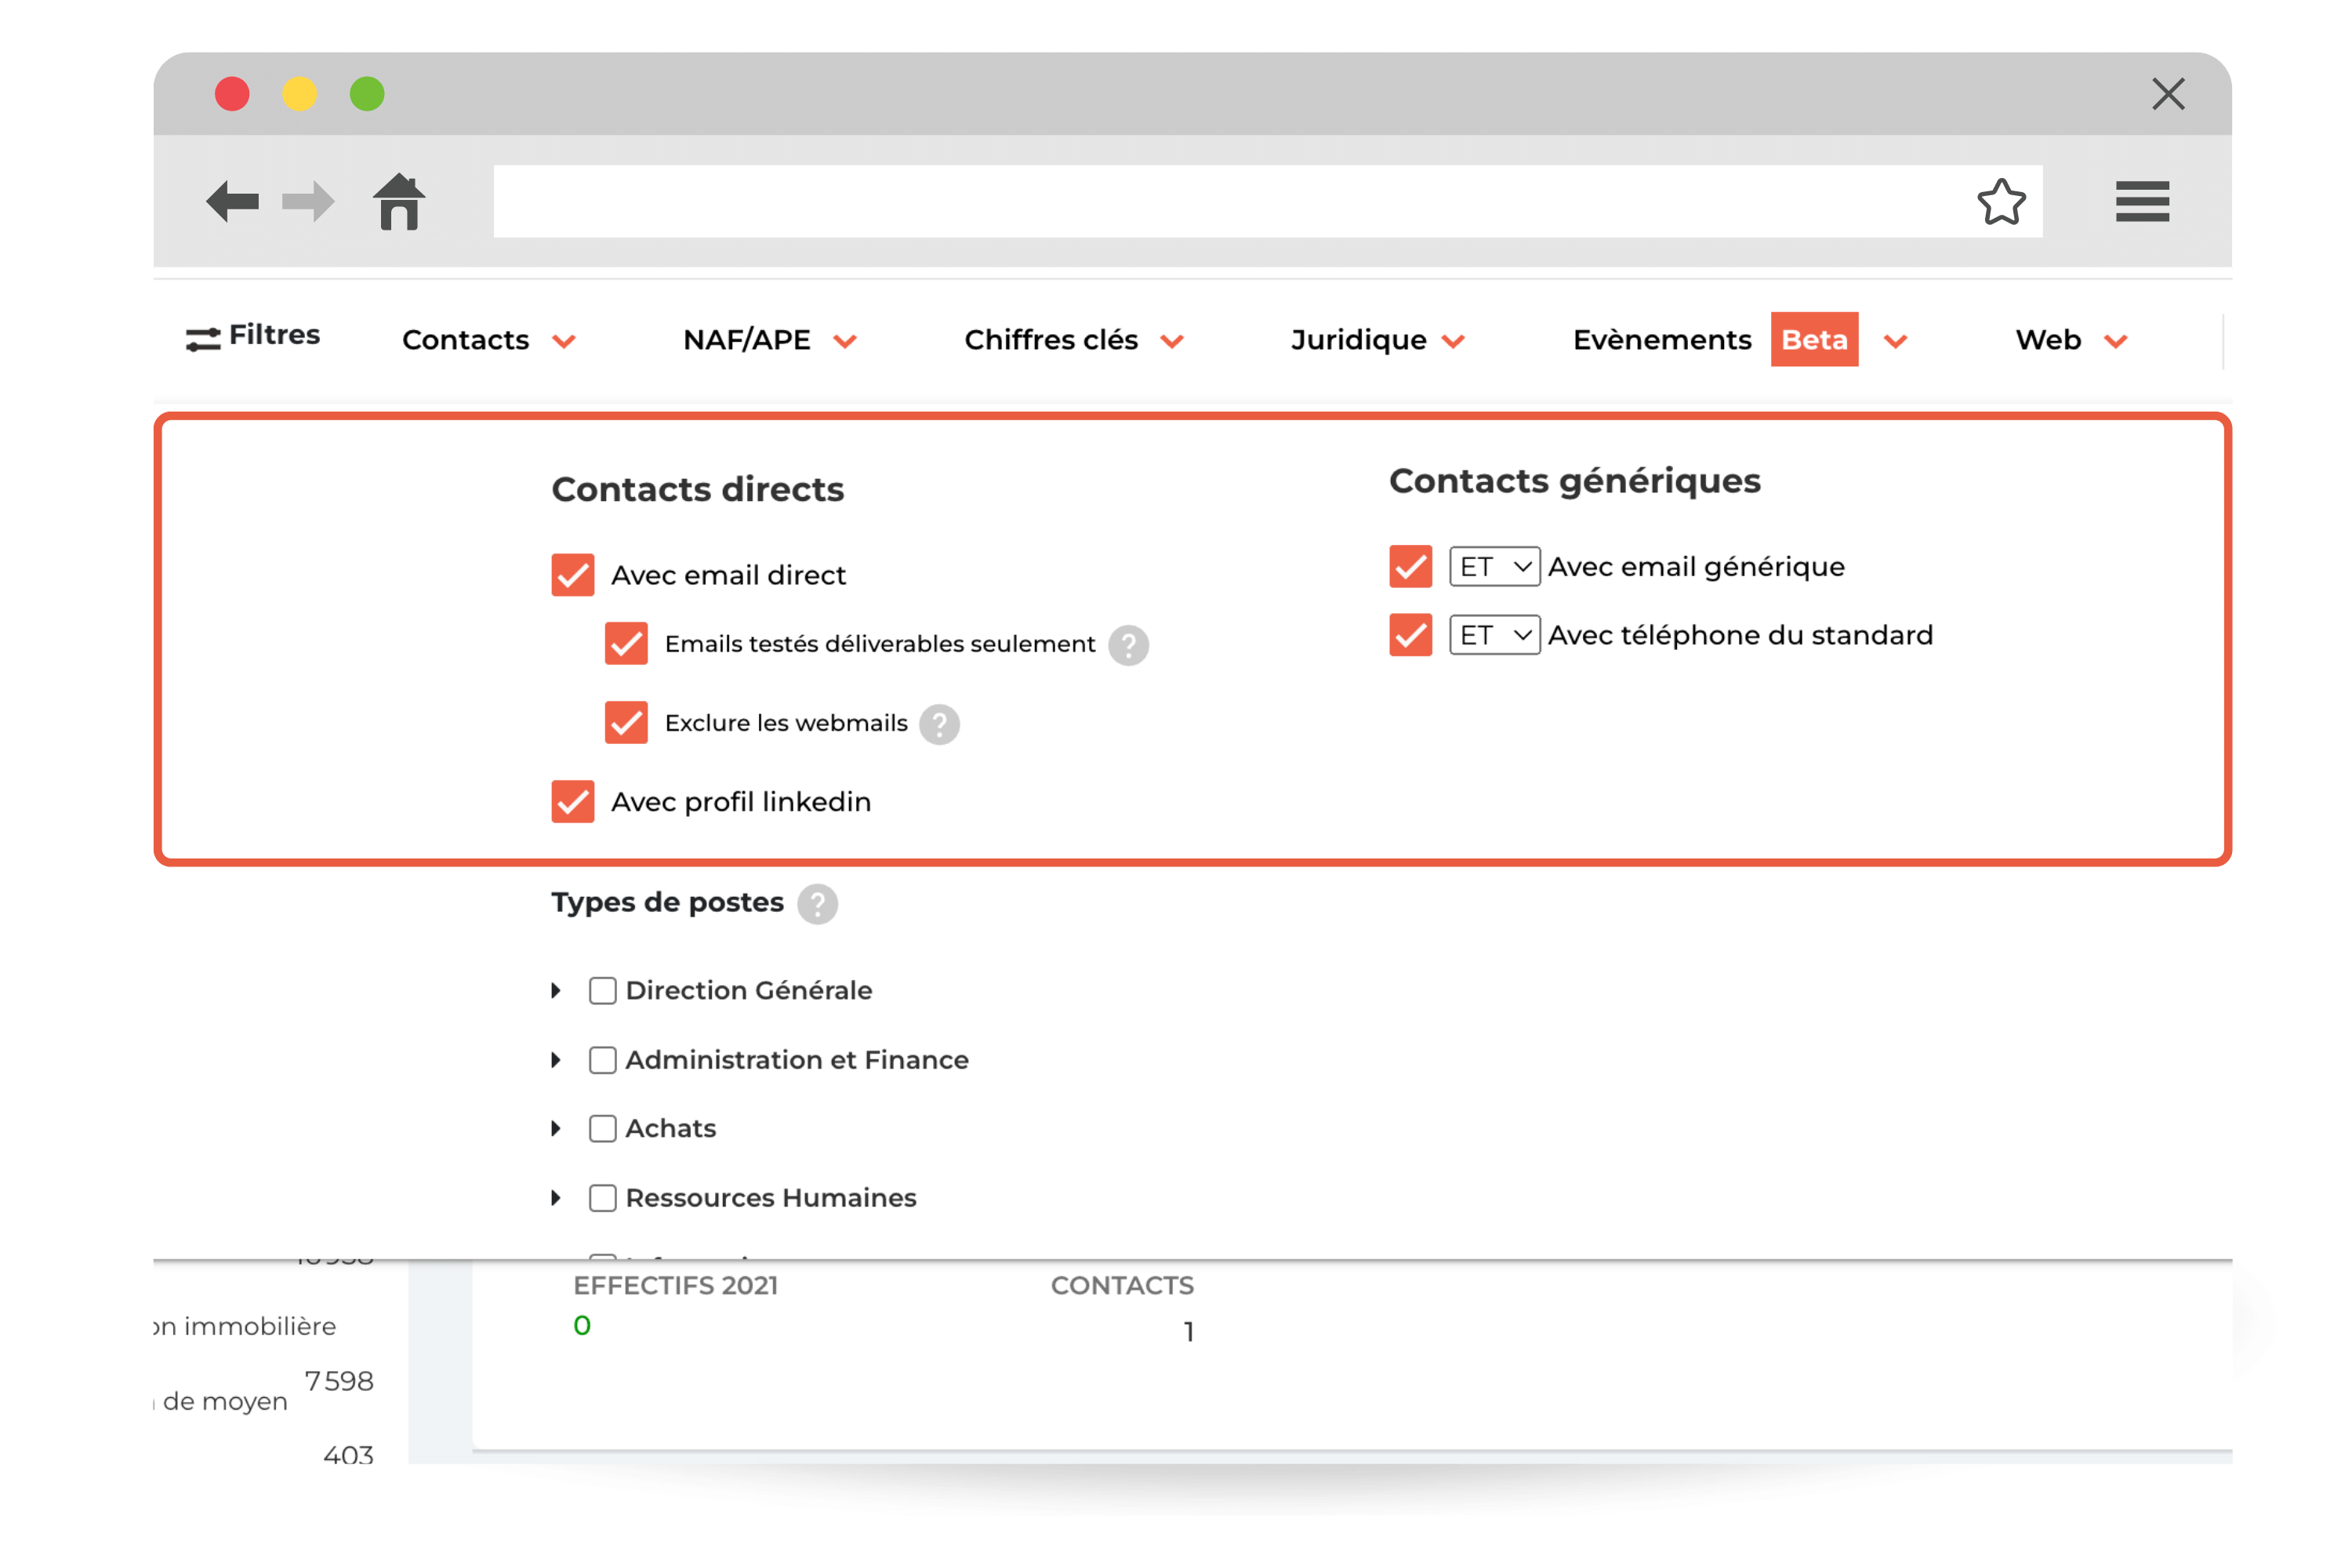Show help for Types de postes
2352x1568 pixels.
pos(817,904)
